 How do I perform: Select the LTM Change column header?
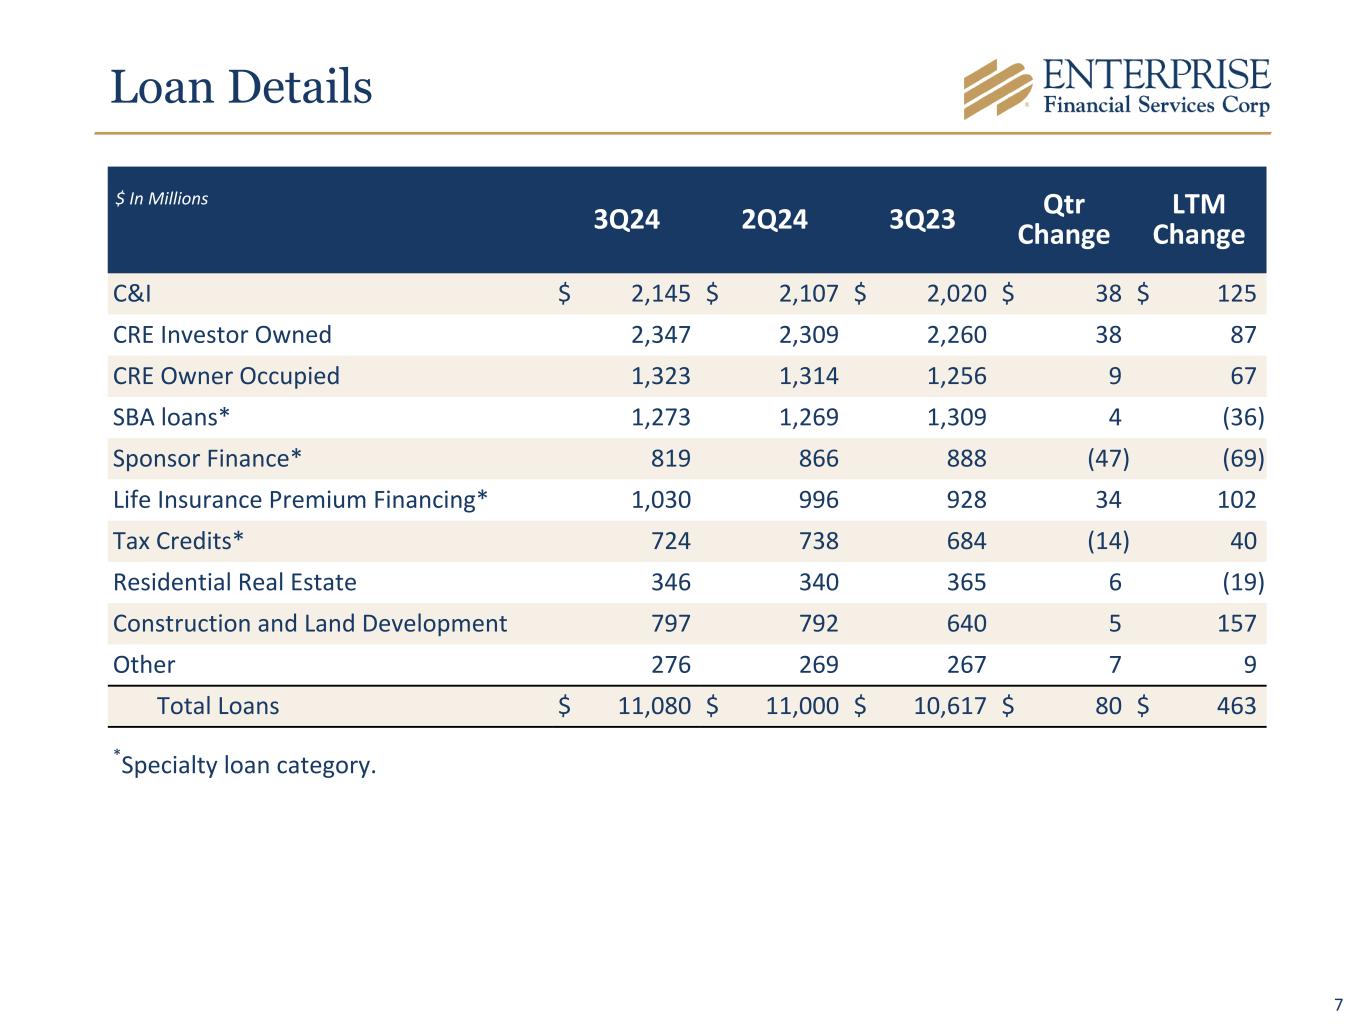(x=1198, y=219)
